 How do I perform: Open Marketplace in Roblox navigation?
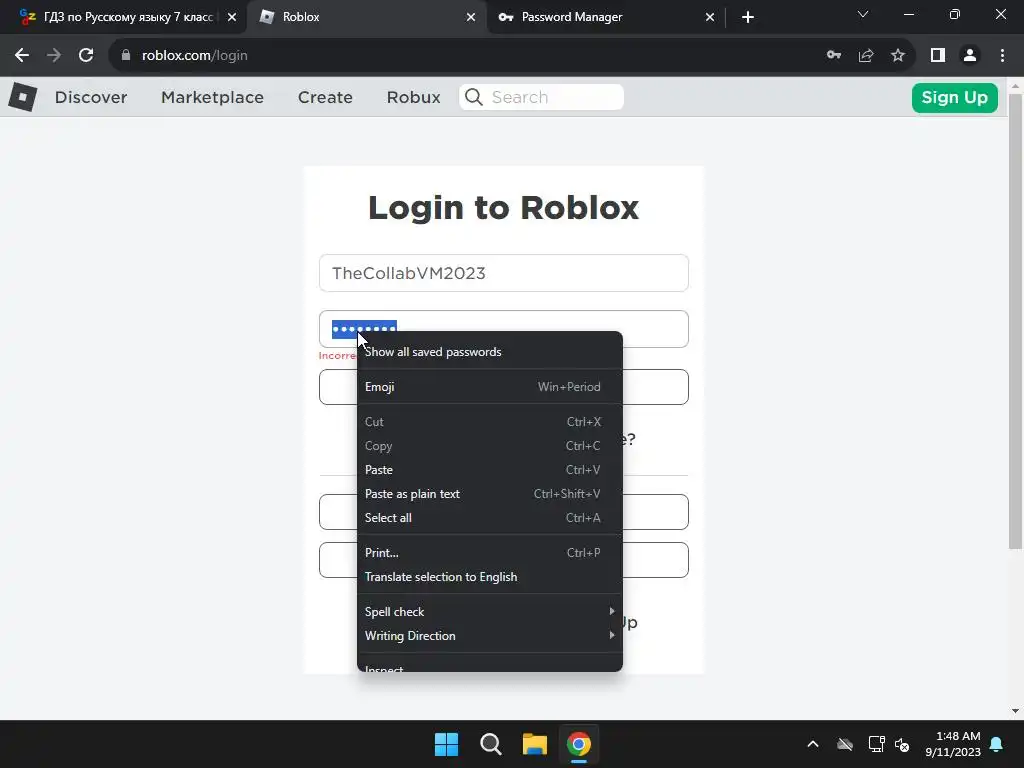(x=212, y=97)
